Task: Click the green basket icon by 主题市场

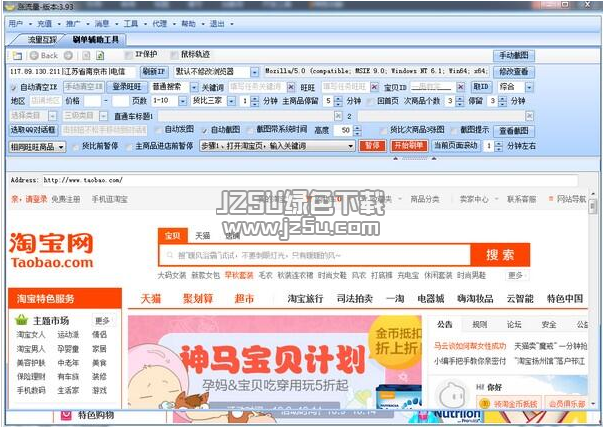Action: point(22,320)
